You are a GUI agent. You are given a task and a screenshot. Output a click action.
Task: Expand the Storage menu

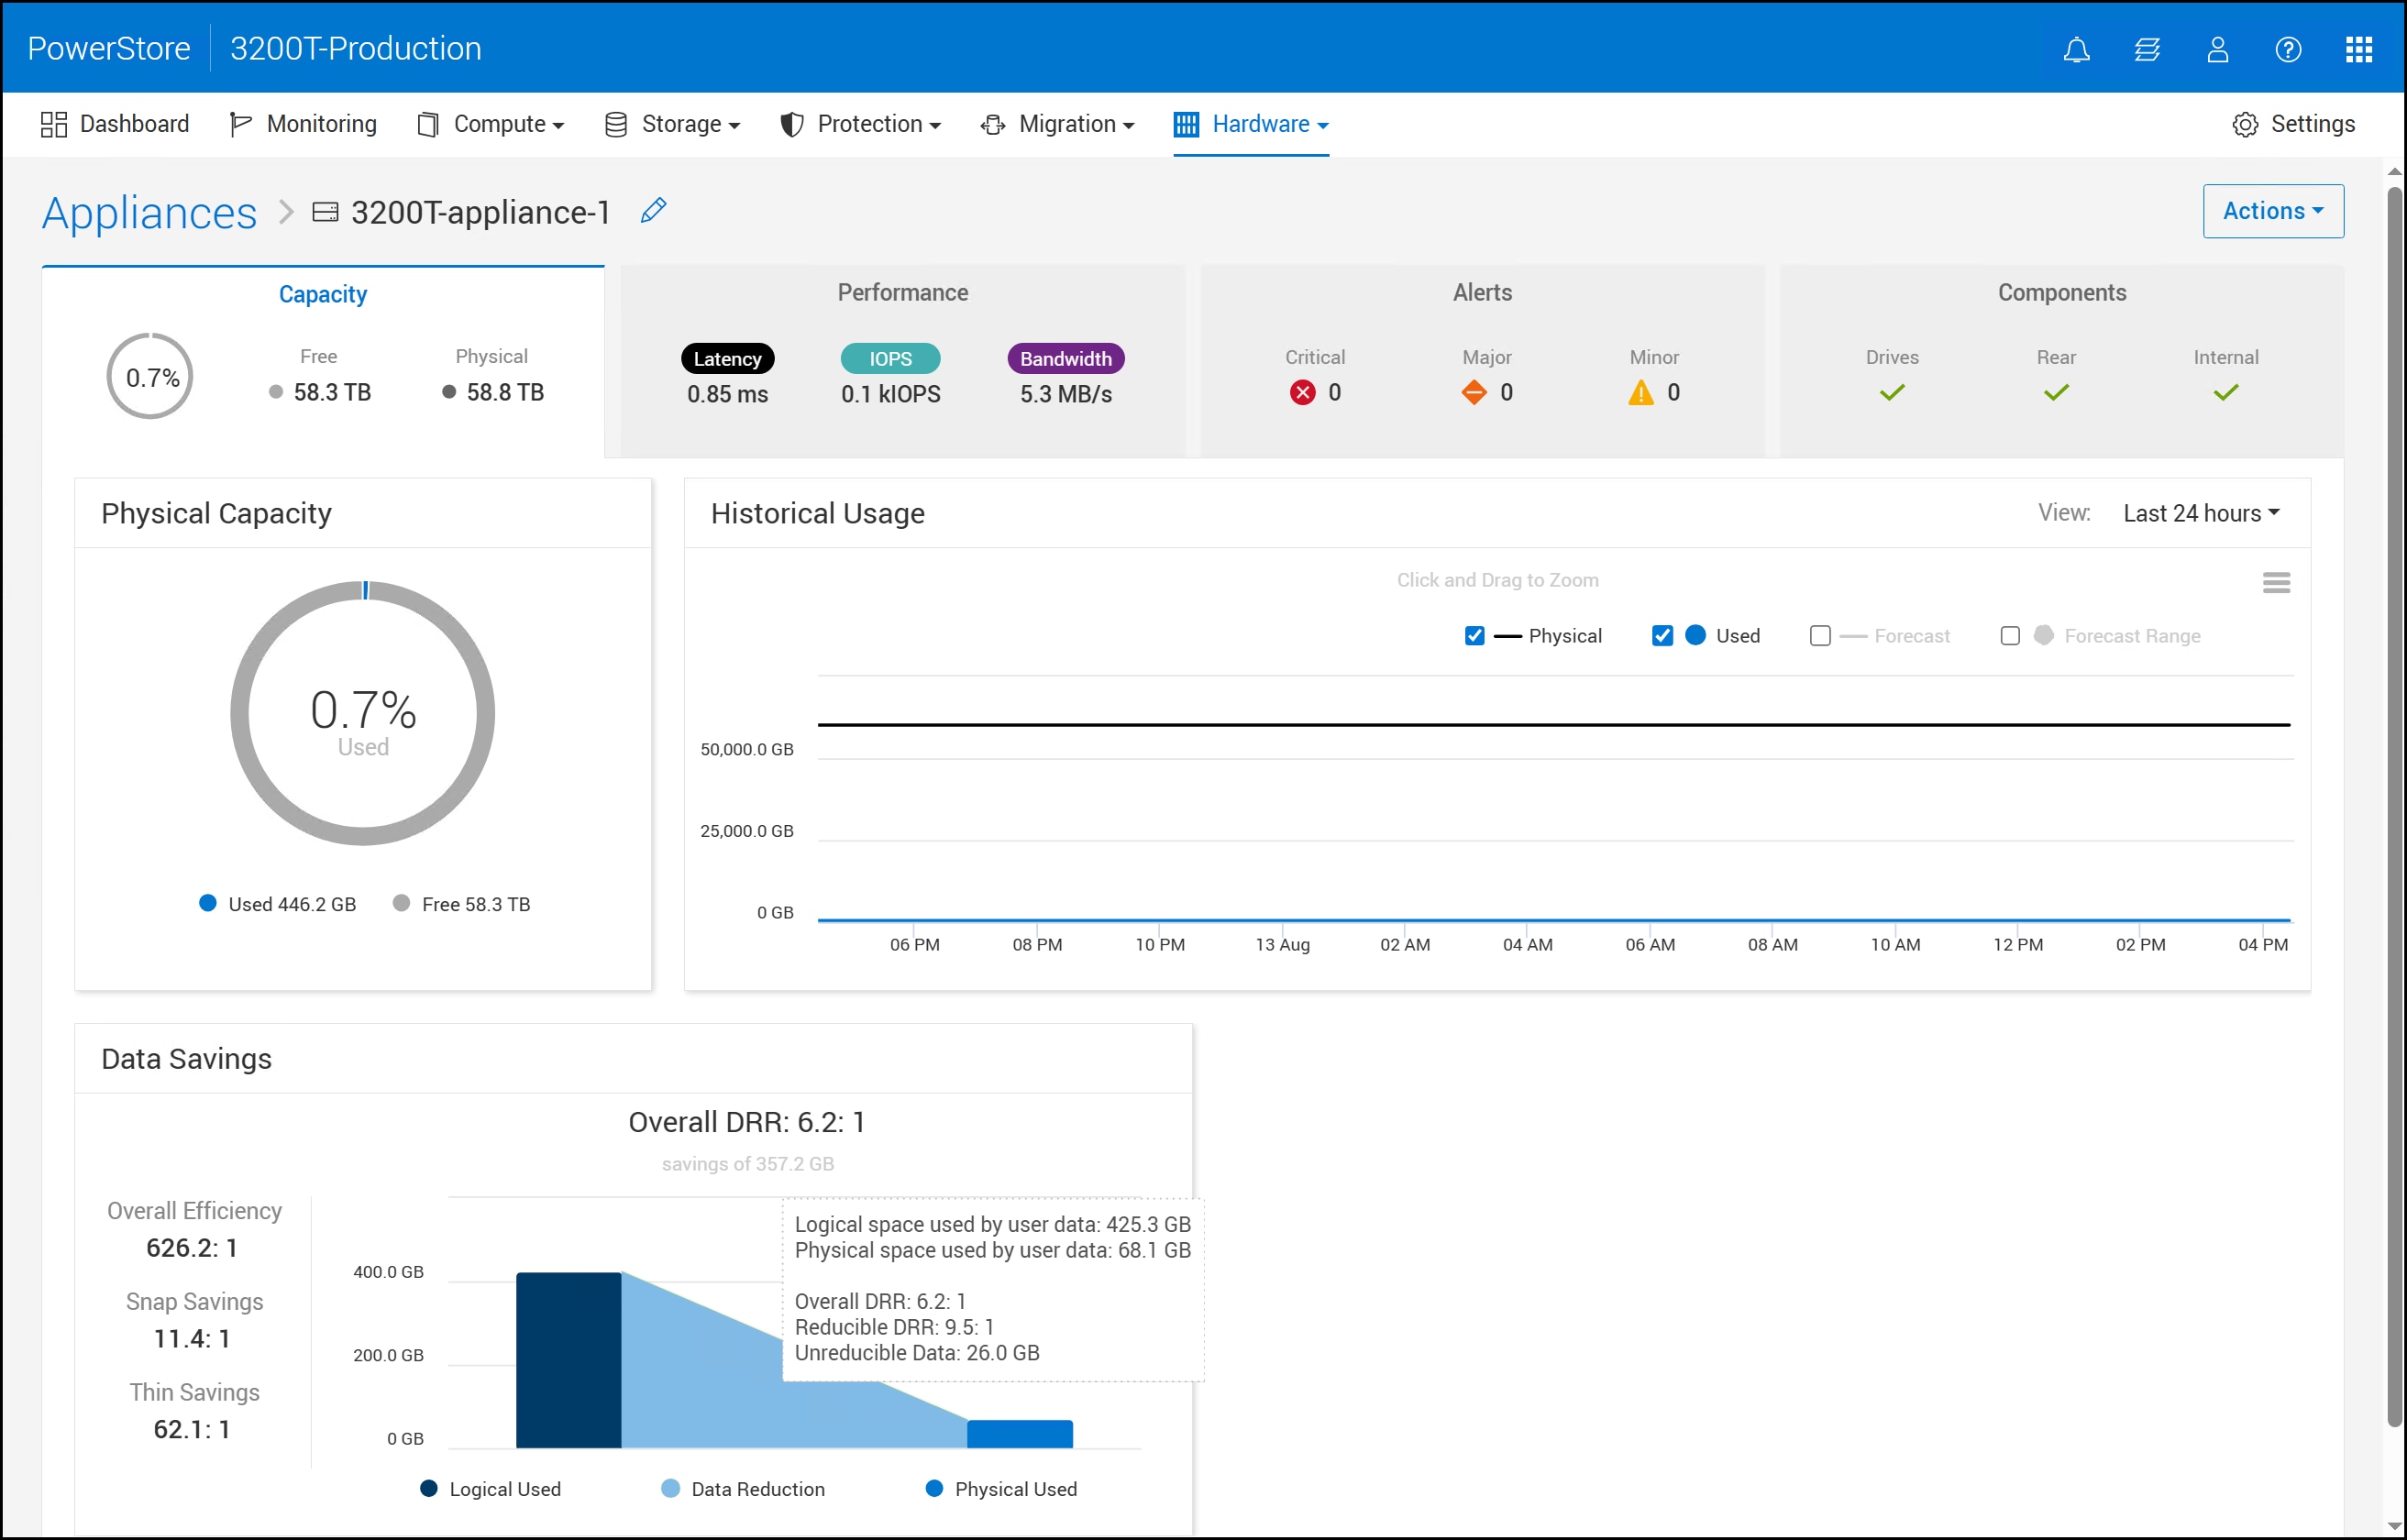coord(672,124)
